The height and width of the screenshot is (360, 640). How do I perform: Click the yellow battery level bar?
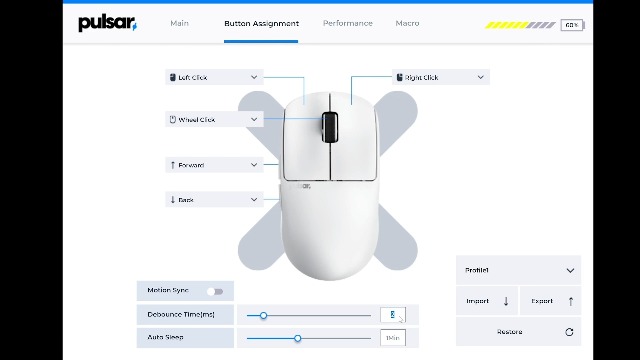tap(520, 25)
